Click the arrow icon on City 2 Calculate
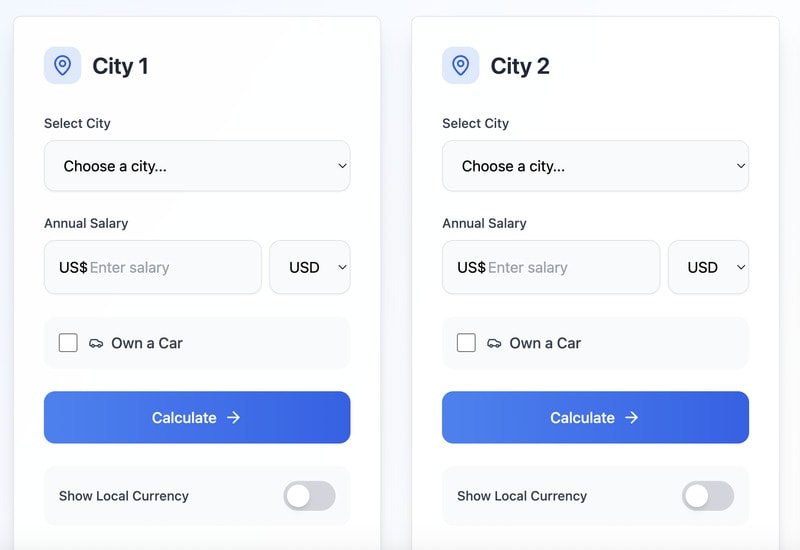 click(632, 418)
